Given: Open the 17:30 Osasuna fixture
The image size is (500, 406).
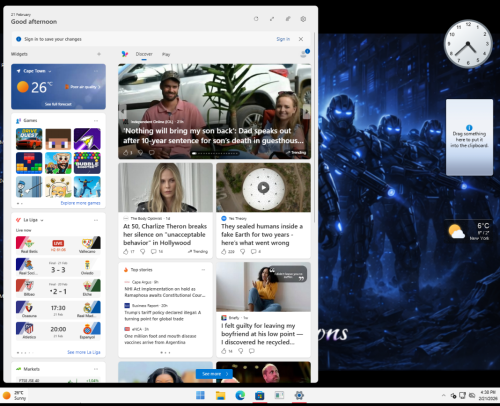Looking at the screenshot, I should pyautogui.click(x=58, y=309).
